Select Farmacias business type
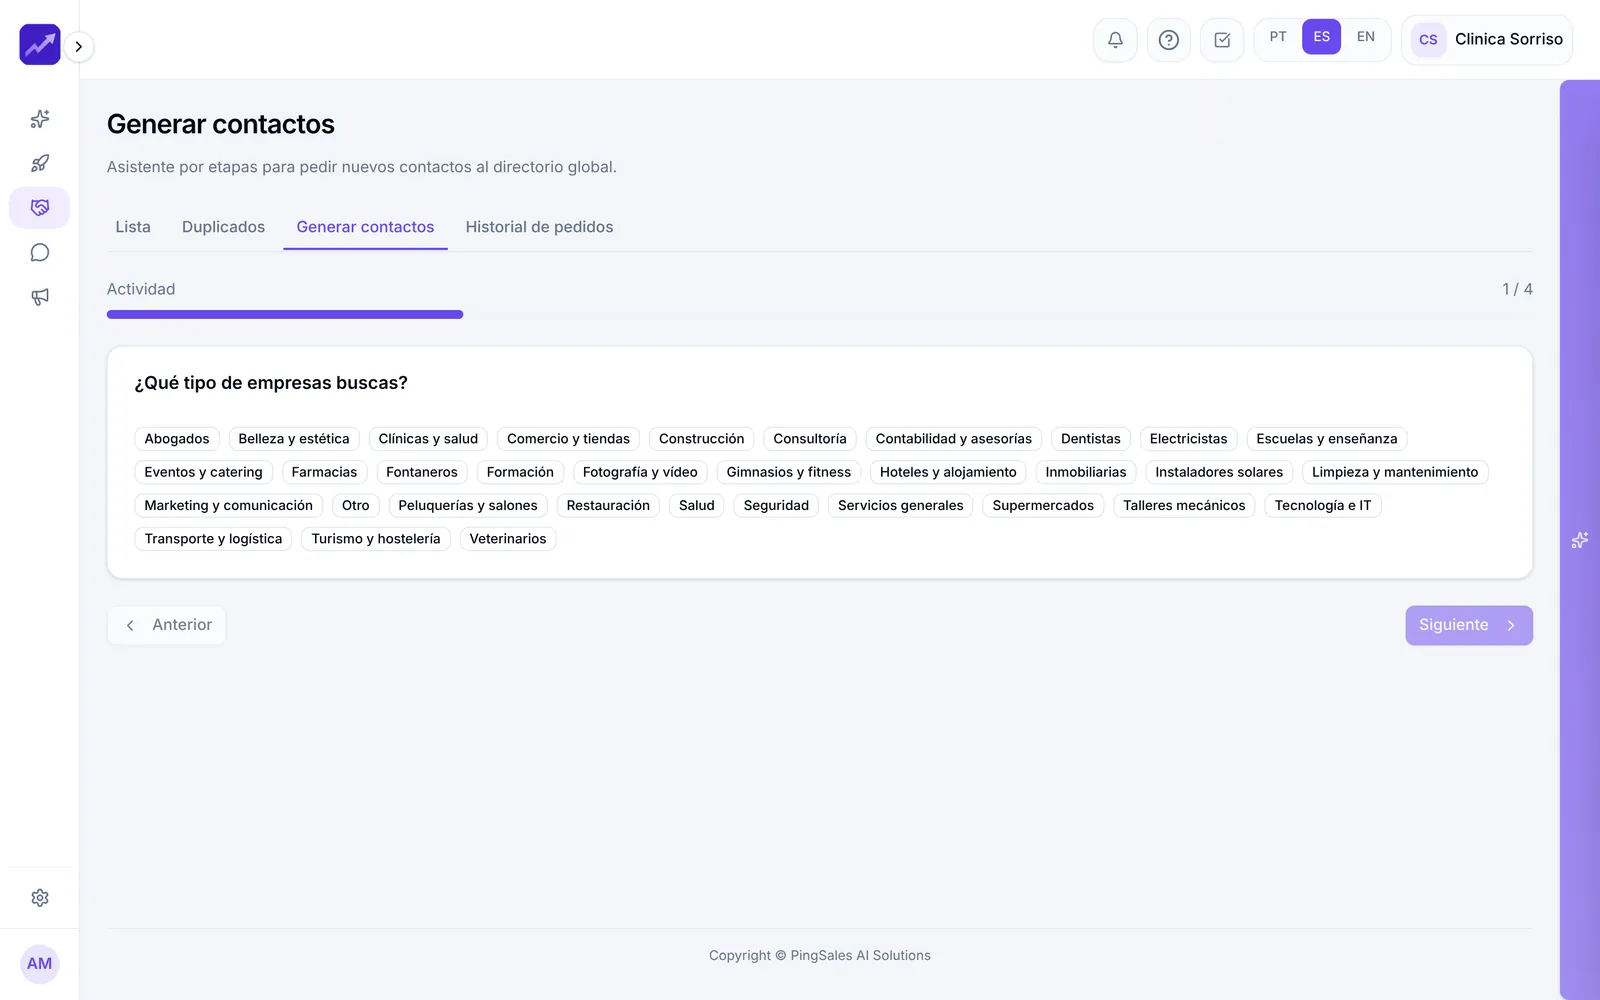1600x1000 pixels. point(324,472)
